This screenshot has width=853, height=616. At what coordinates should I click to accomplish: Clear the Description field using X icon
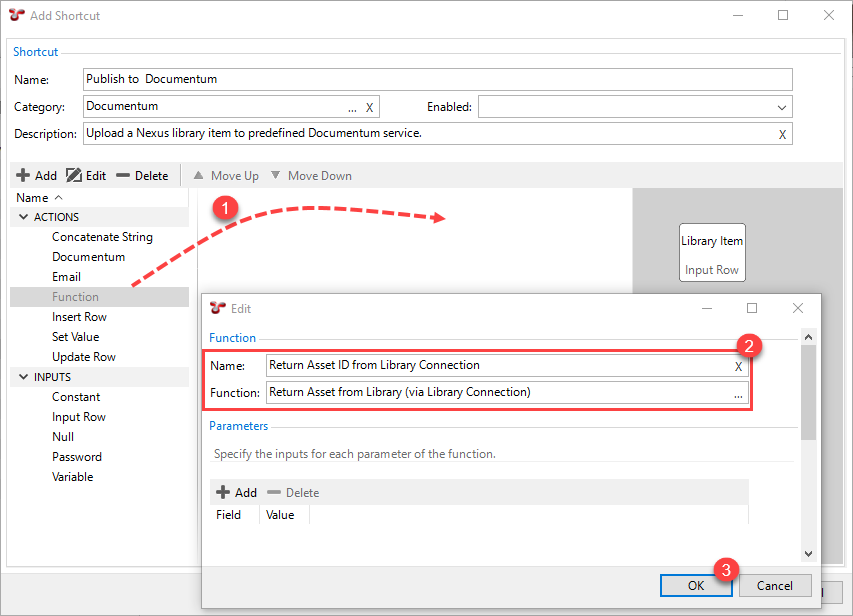782,134
